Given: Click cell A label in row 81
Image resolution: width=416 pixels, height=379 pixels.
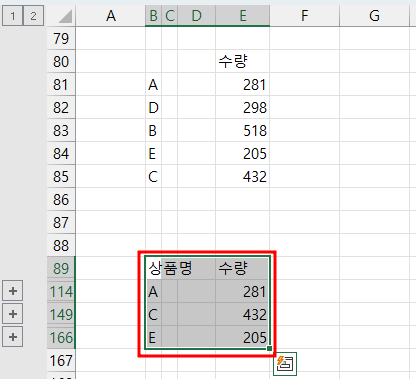Looking at the screenshot, I should pyautogui.click(x=154, y=84).
